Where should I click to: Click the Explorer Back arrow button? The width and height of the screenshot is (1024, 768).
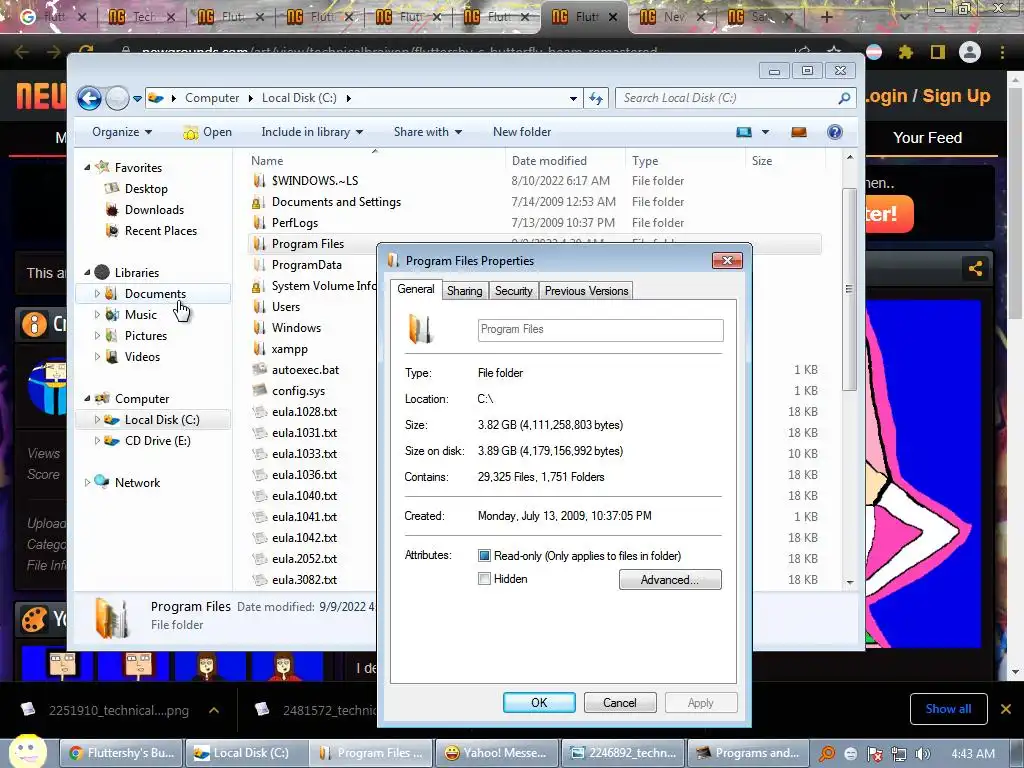[89, 99]
